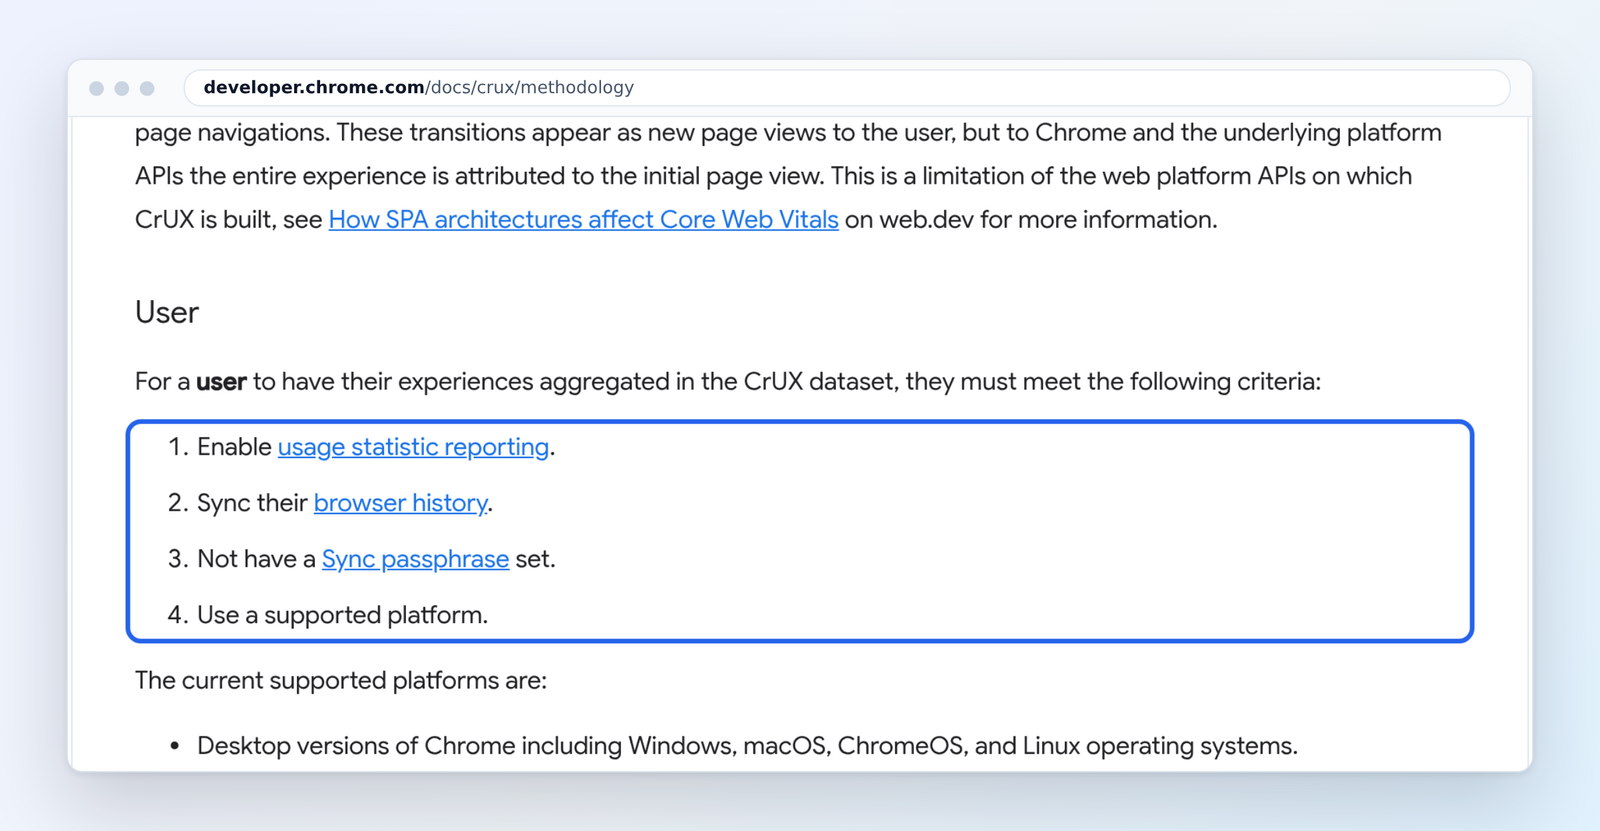Click the sentence starting 'For a user to have'
Image resolution: width=1600 pixels, height=831 pixels.
point(728,382)
